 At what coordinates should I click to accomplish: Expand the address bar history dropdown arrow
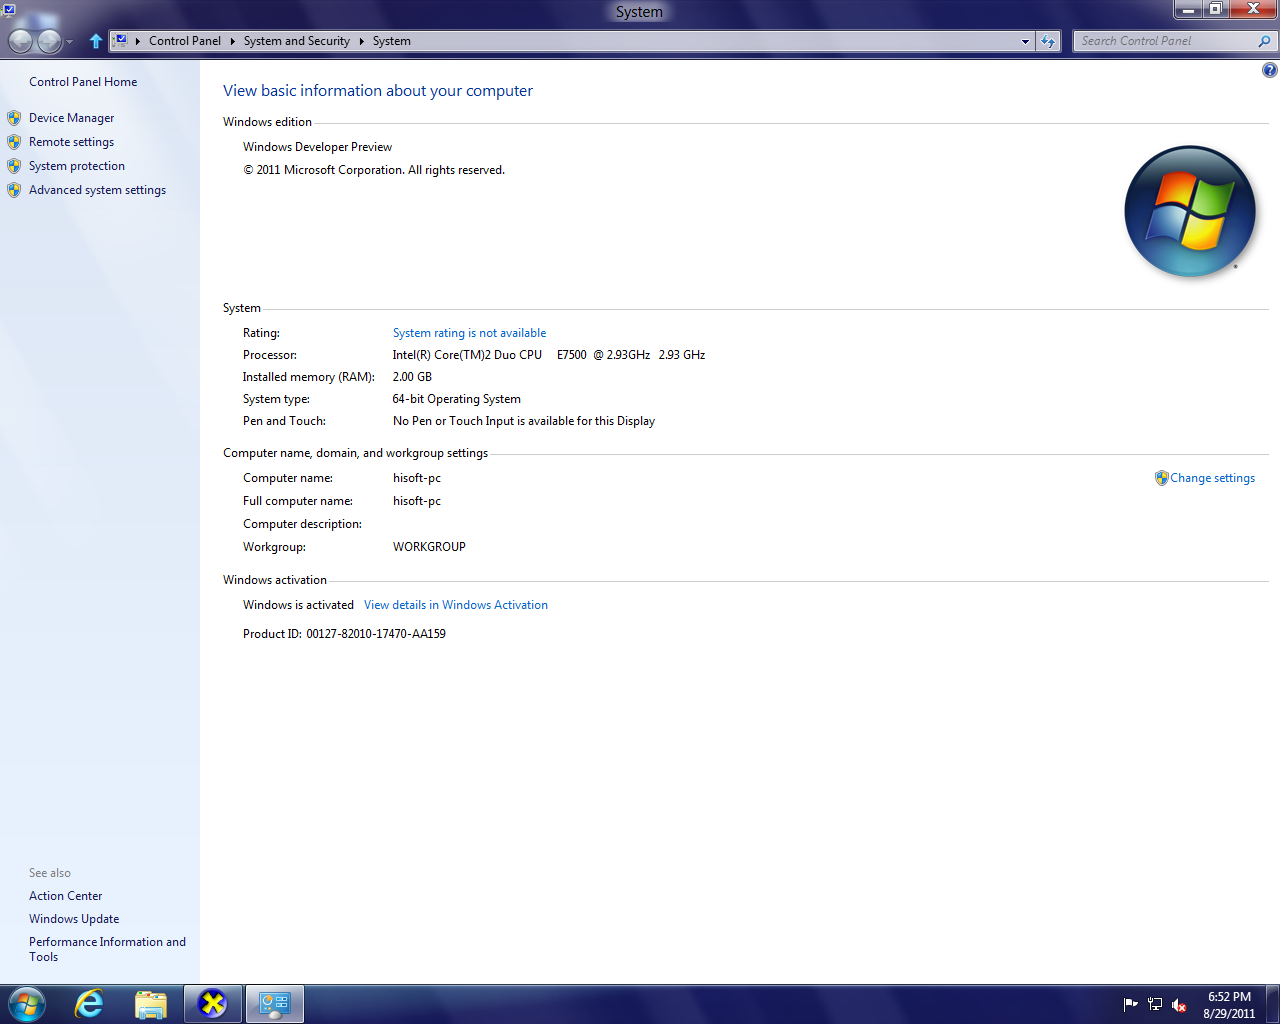(x=1025, y=41)
